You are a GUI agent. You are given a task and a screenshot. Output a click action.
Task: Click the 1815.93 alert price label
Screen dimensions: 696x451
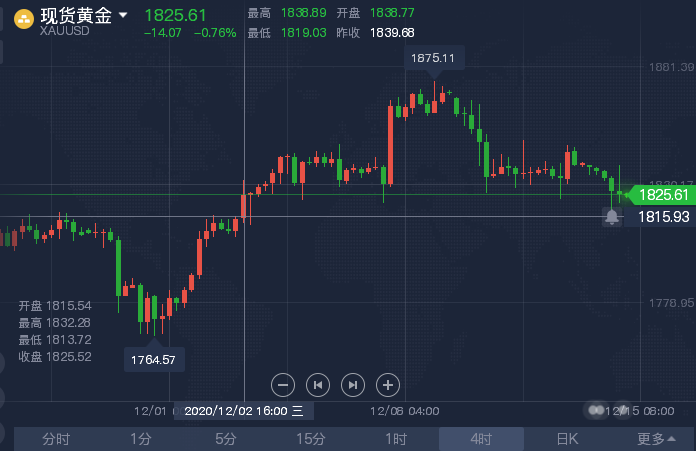coord(660,217)
